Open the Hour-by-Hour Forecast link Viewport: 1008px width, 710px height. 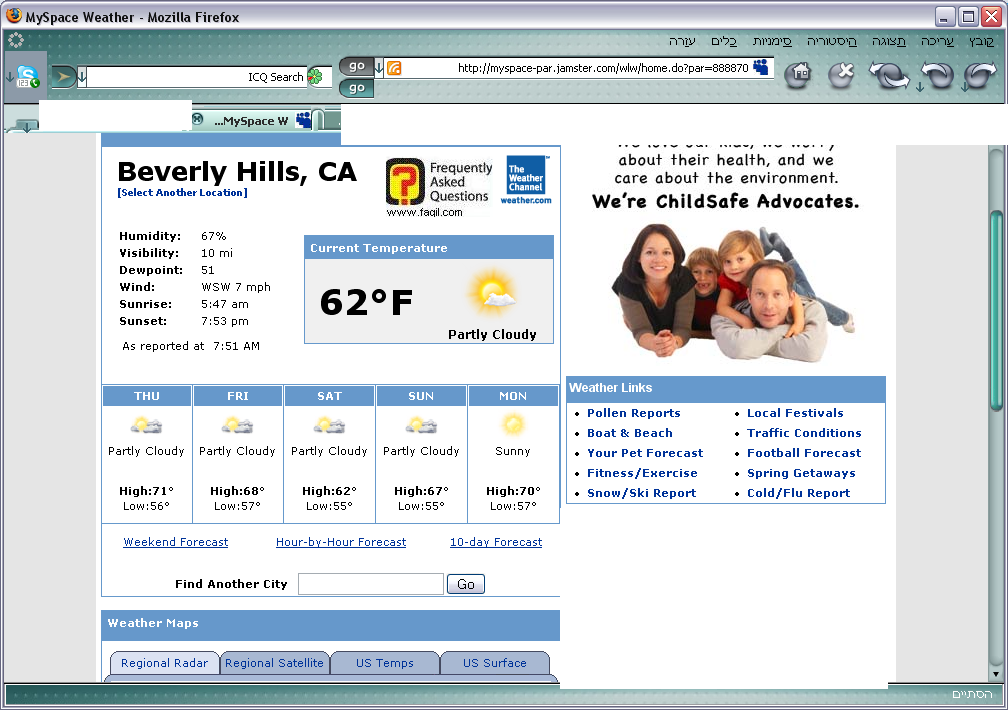pyautogui.click(x=341, y=542)
